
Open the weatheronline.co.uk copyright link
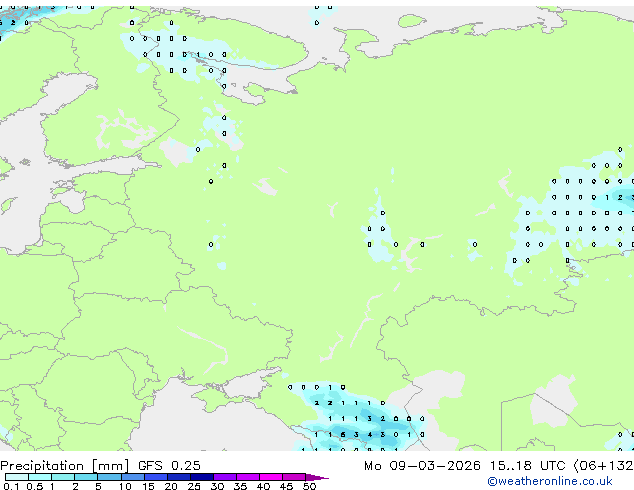point(550,481)
